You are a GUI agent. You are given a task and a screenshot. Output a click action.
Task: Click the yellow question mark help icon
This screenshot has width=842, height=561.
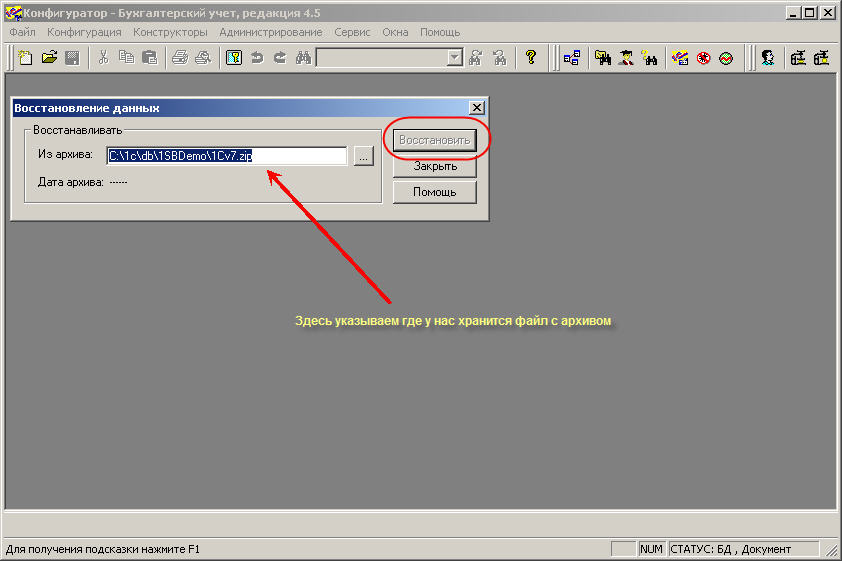click(x=531, y=57)
